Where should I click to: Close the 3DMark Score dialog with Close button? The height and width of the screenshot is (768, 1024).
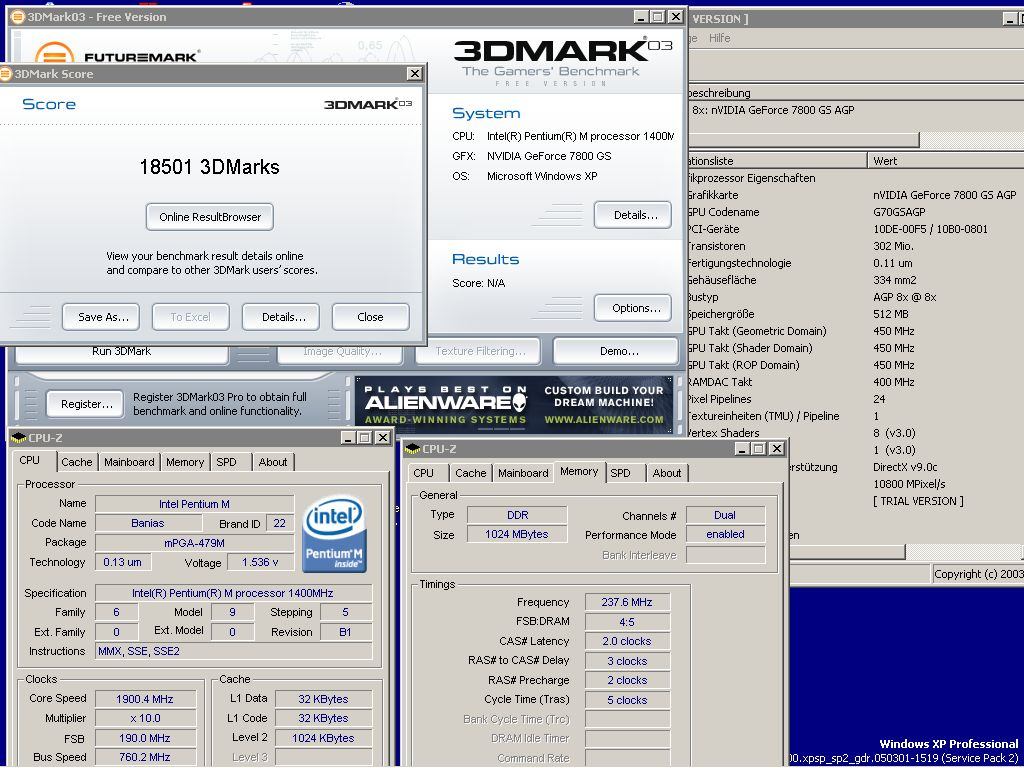[x=370, y=317]
